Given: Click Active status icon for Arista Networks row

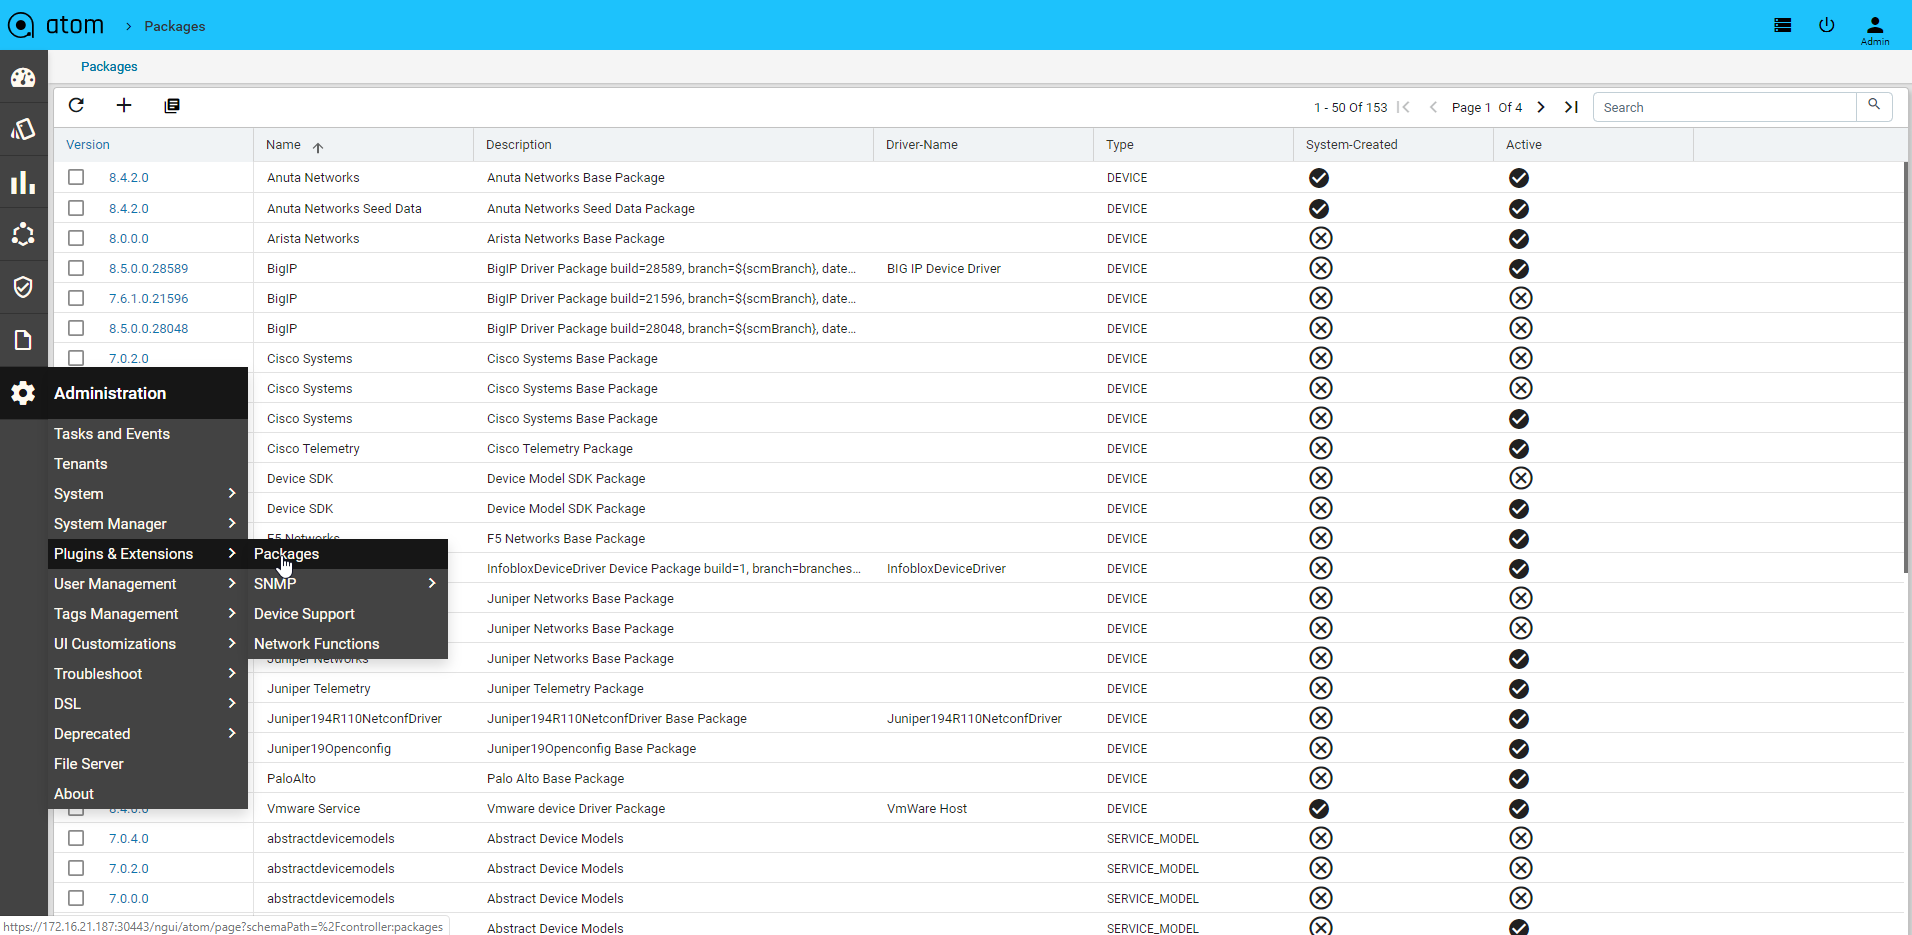Looking at the screenshot, I should click(1519, 239).
